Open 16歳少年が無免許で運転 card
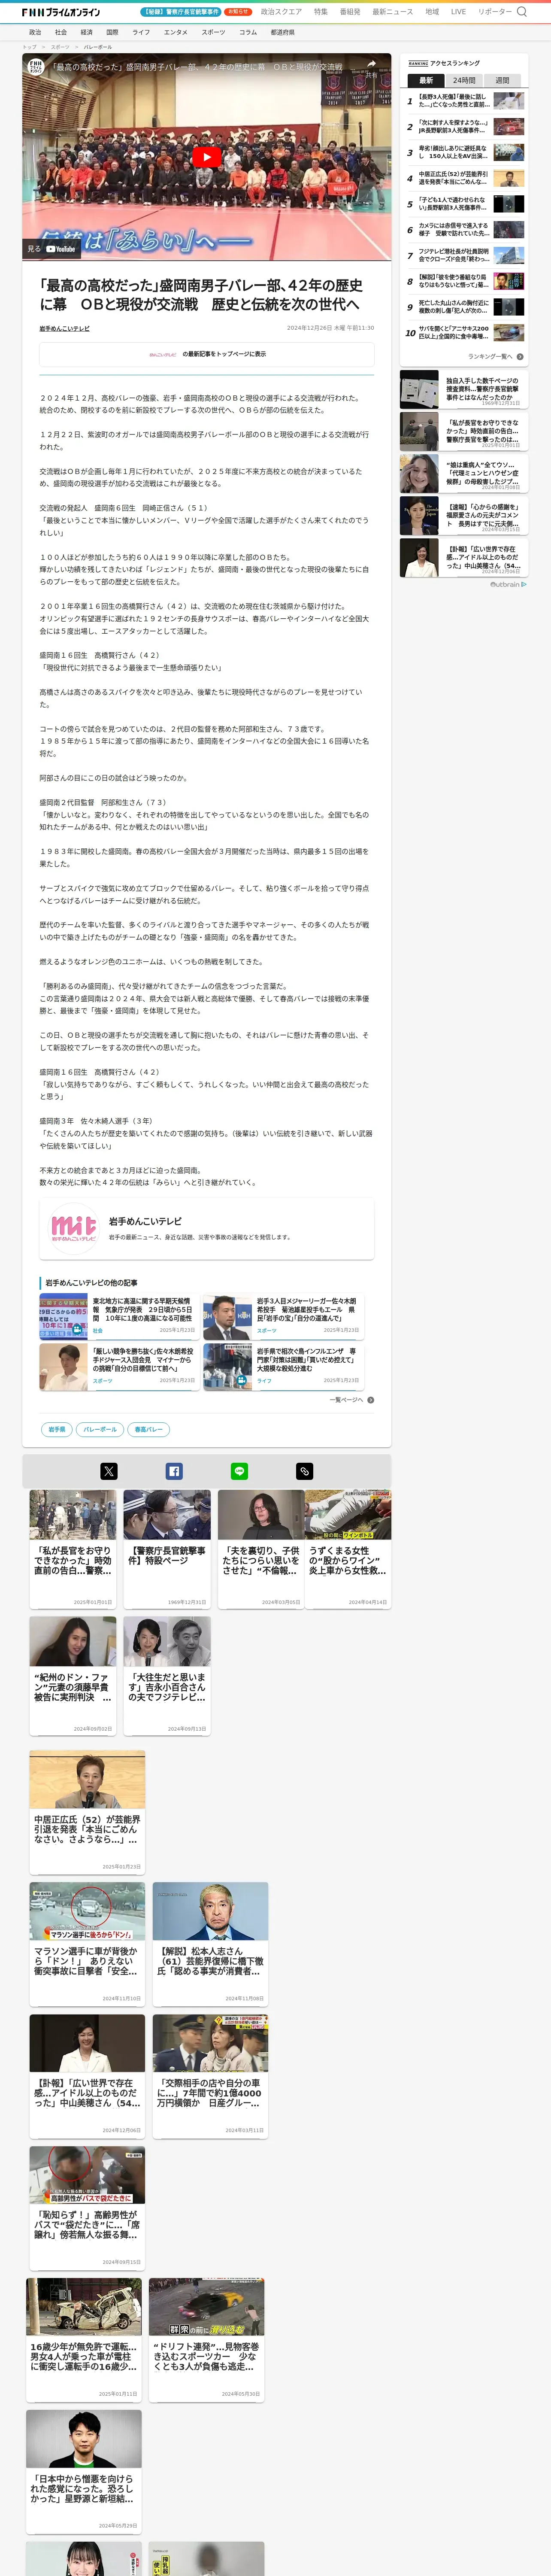 point(84,2340)
